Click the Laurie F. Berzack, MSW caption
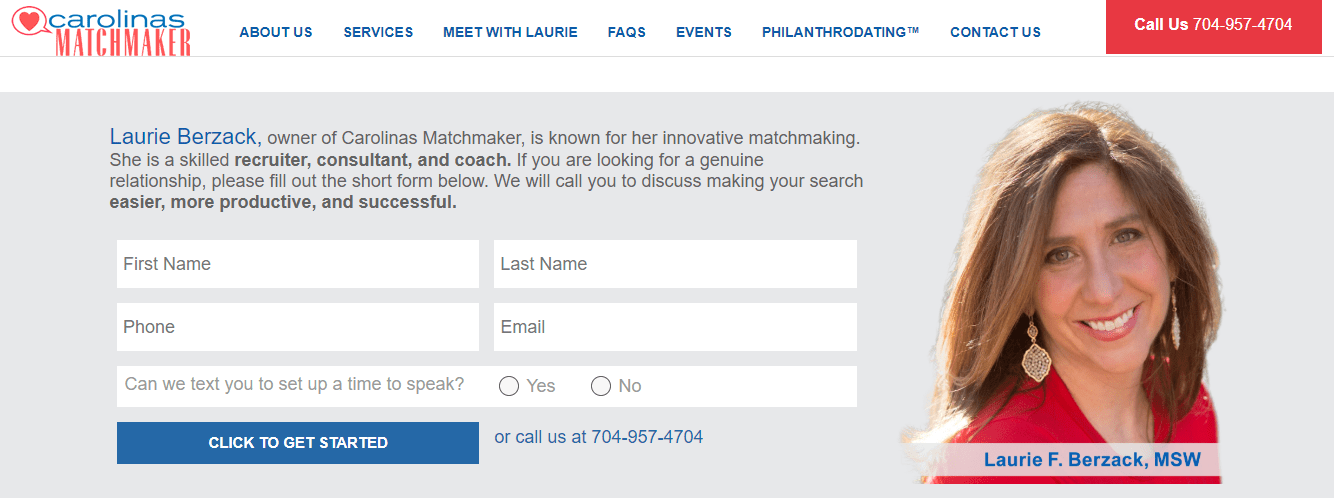Screen dimensions: 1334x498 [1092, 460]
